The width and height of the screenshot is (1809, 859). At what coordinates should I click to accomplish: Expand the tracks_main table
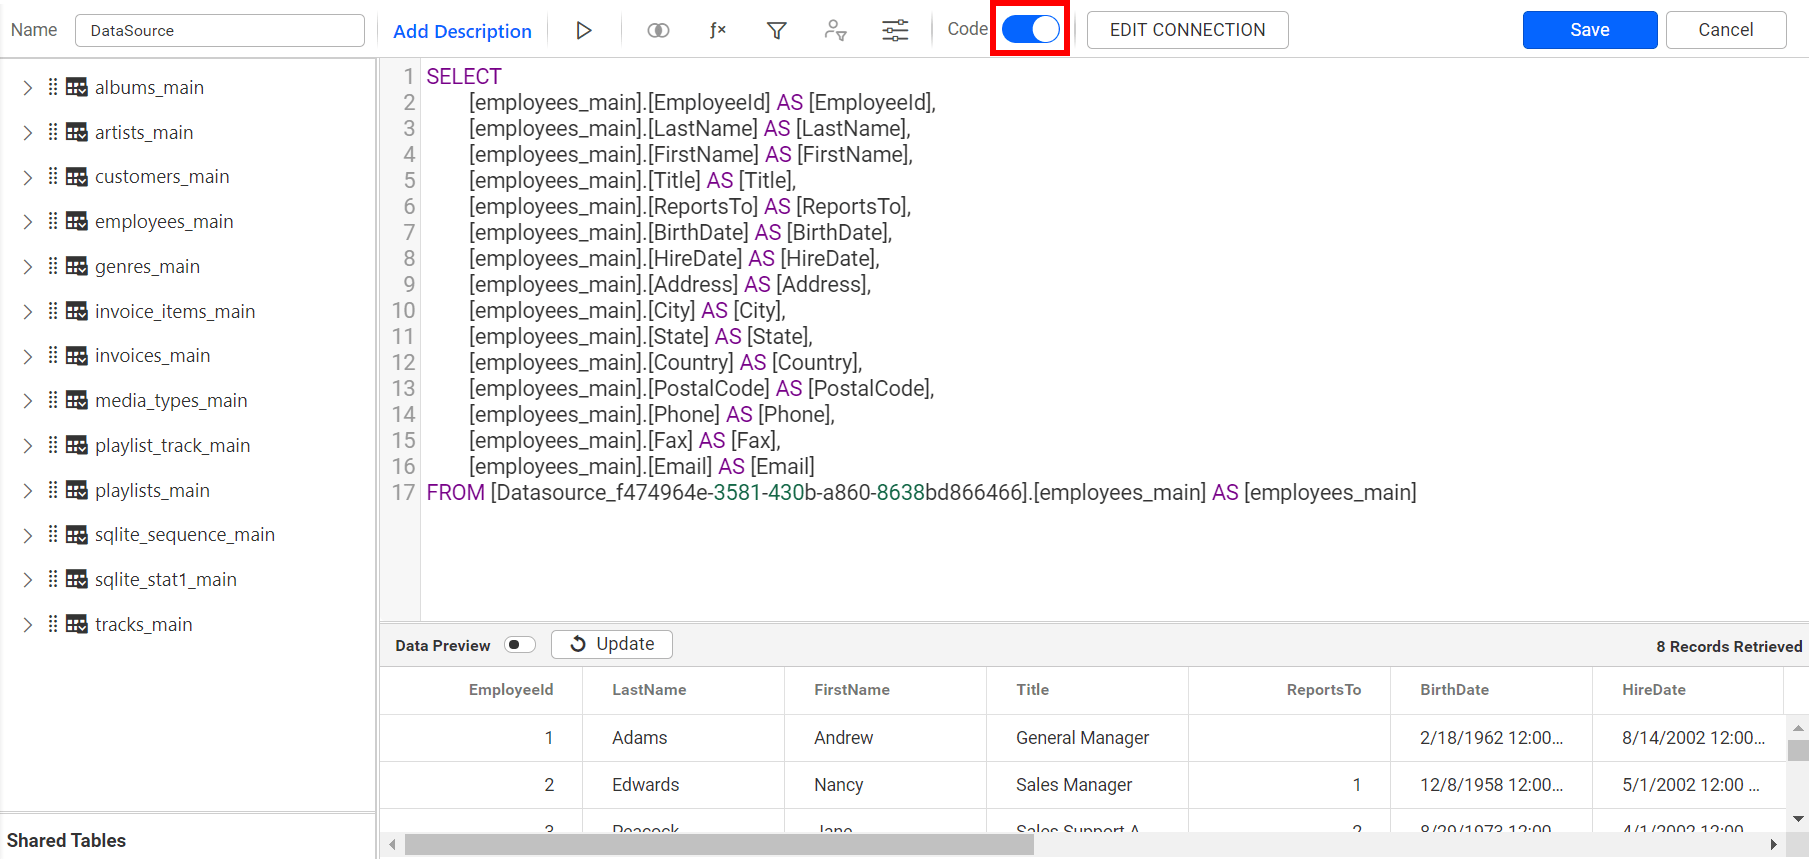coord(28,625)
